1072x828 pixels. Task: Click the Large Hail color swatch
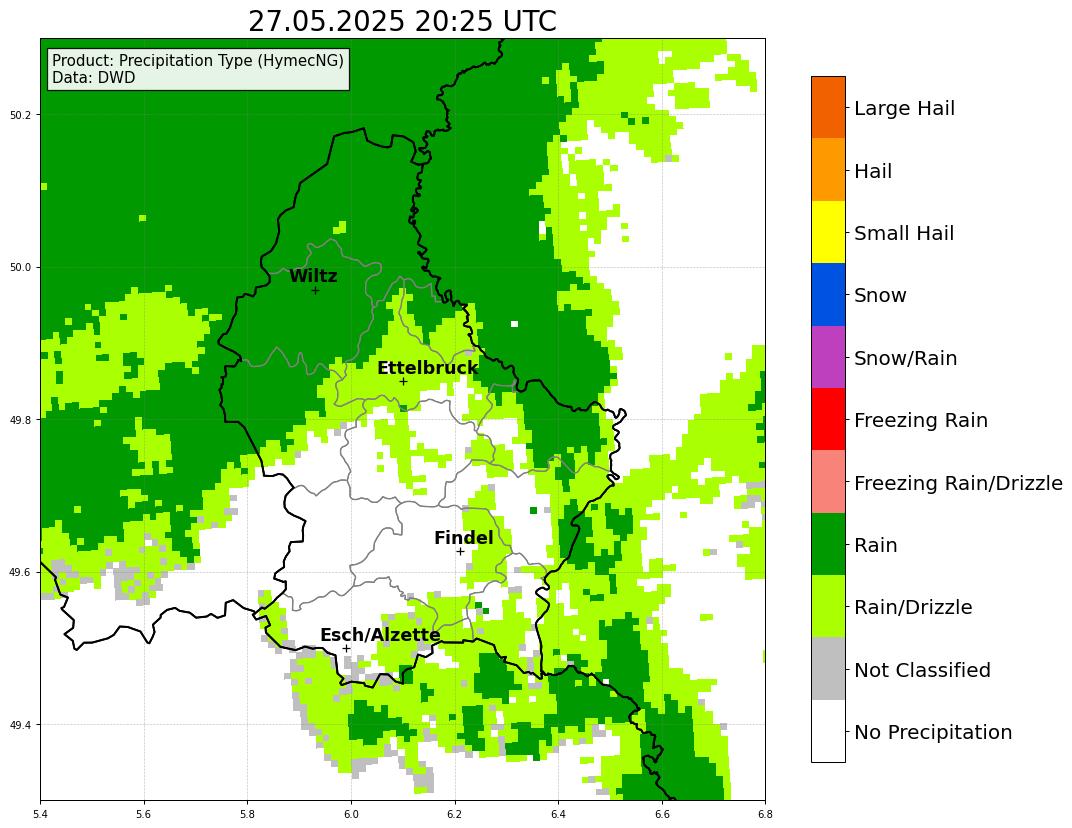click(828, 107)
